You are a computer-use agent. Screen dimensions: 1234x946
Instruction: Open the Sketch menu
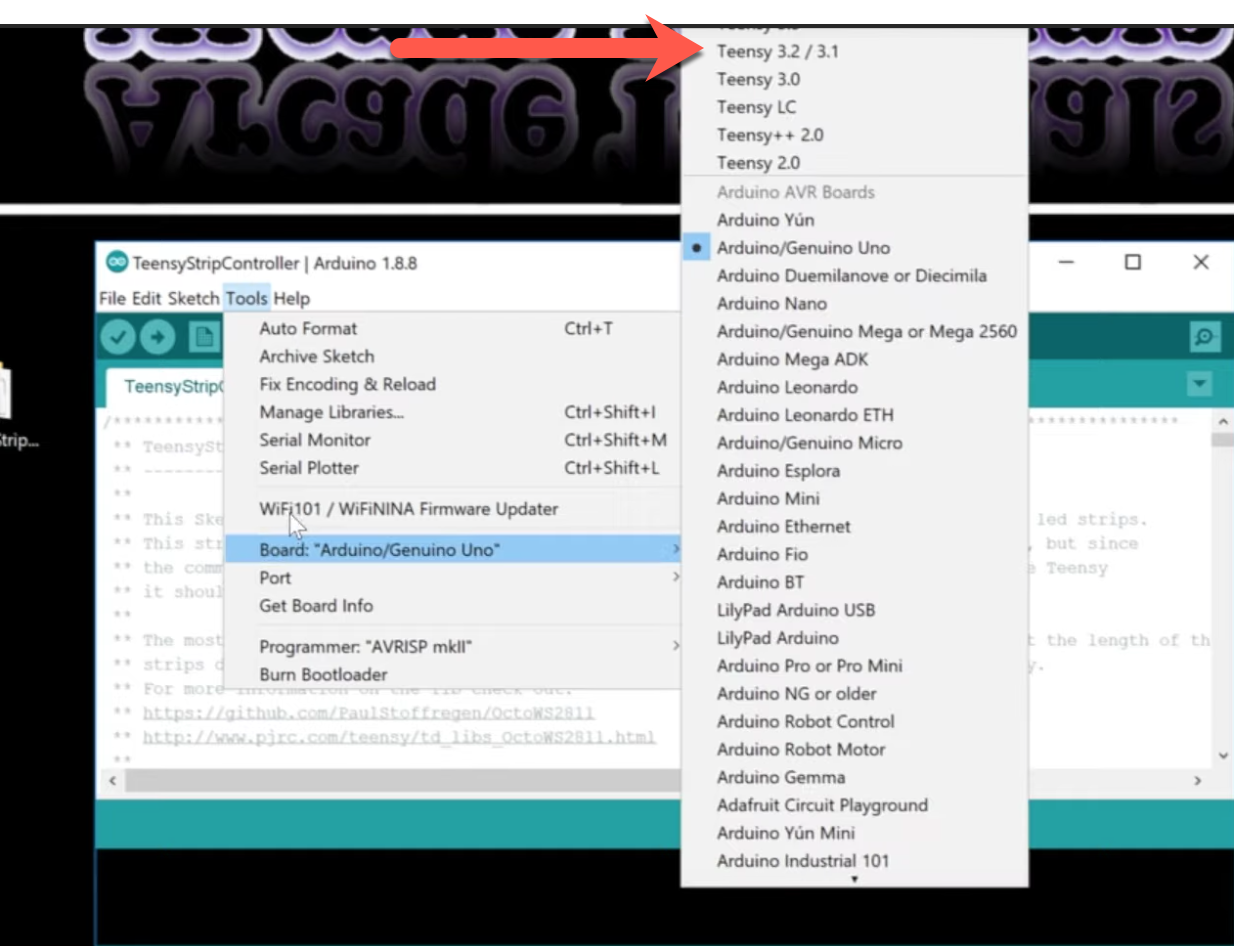pos(193,298)
